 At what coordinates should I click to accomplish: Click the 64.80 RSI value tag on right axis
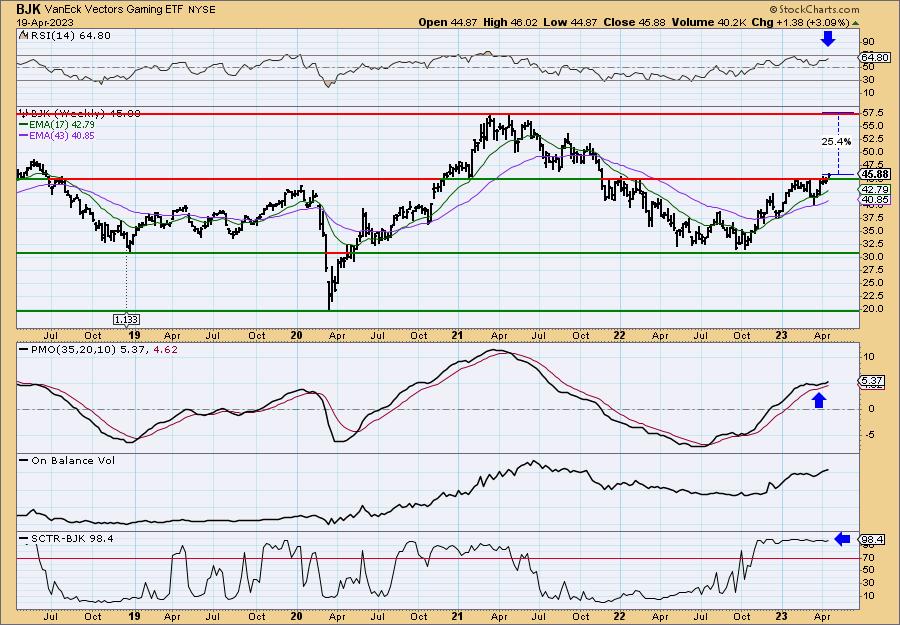(875, 57)
